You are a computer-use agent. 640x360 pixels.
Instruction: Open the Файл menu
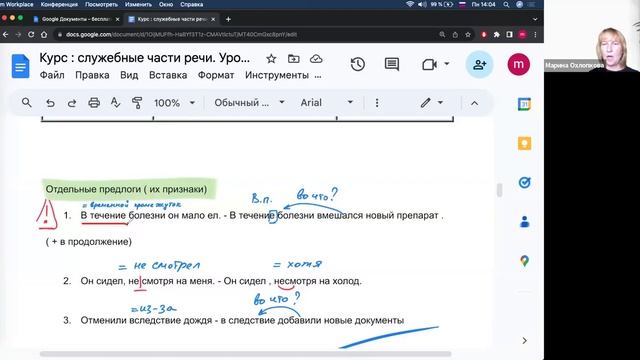(52, 76)
